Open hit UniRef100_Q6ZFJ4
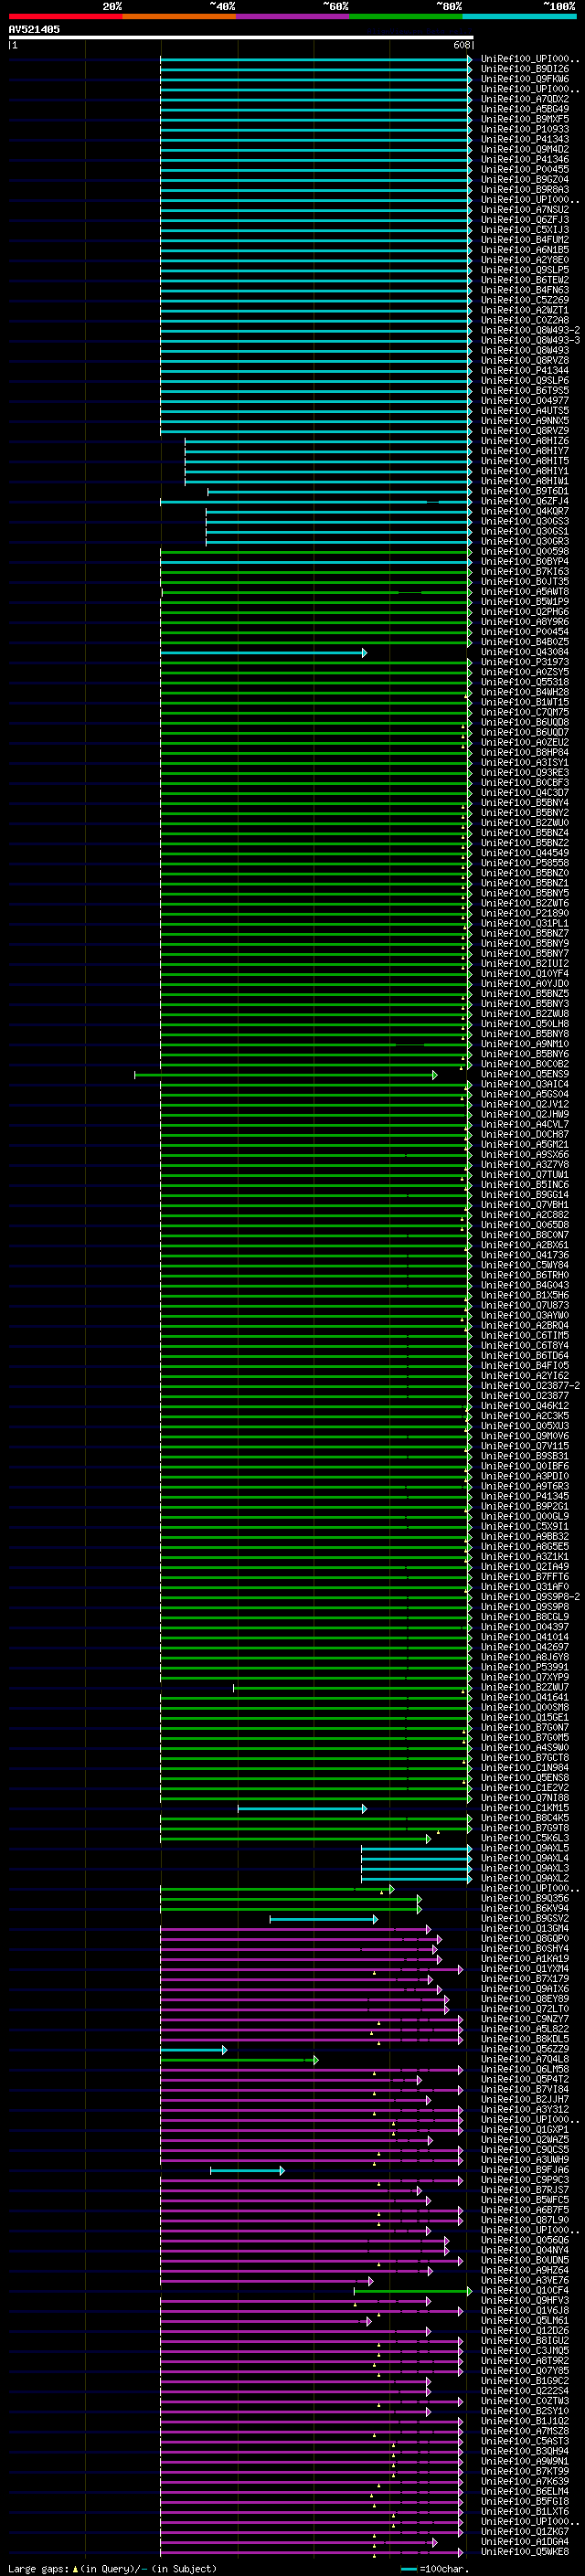This screenshot has width=585, height=2576. coord(525,501)
